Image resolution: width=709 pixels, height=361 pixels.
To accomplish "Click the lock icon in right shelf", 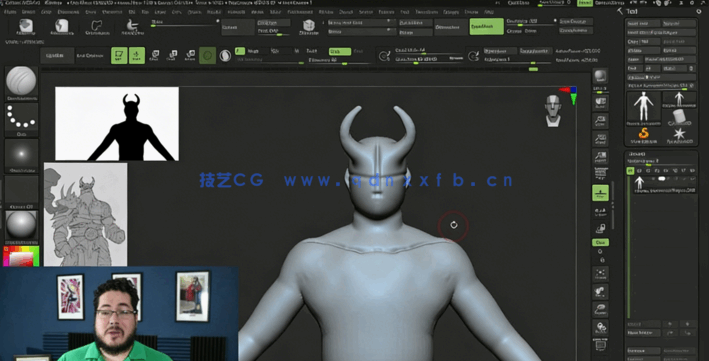I will [600, 228].
